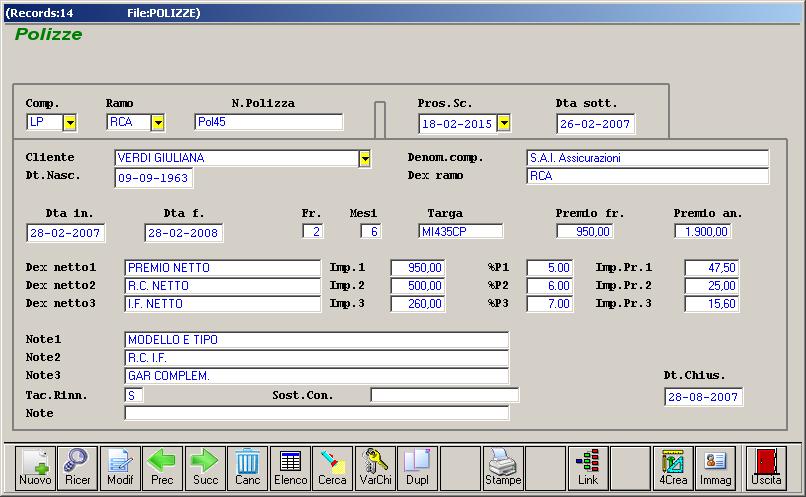Advance to the next record with Succ
The height and width of the screenshot is (497, 806).
coord(205,468)
